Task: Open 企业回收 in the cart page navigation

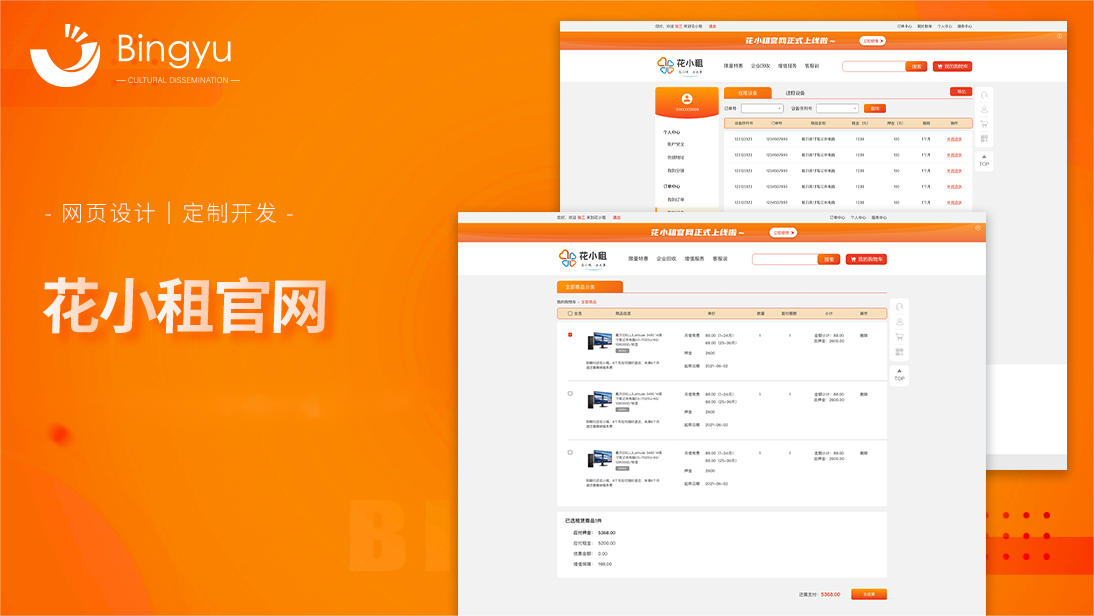Action: point(666,259)
